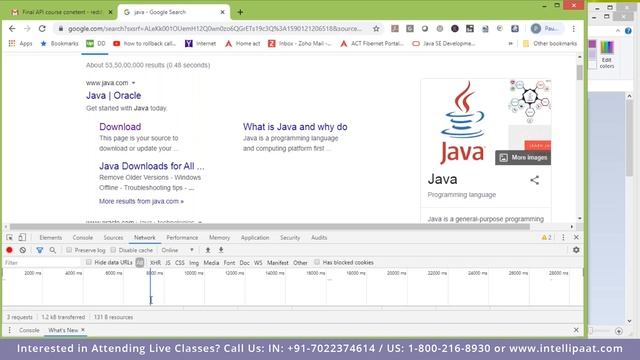Image resolution: width=640 pixels, height=360 pixels.
Task: Close the DevTools panel
Action: pos(576,237)
